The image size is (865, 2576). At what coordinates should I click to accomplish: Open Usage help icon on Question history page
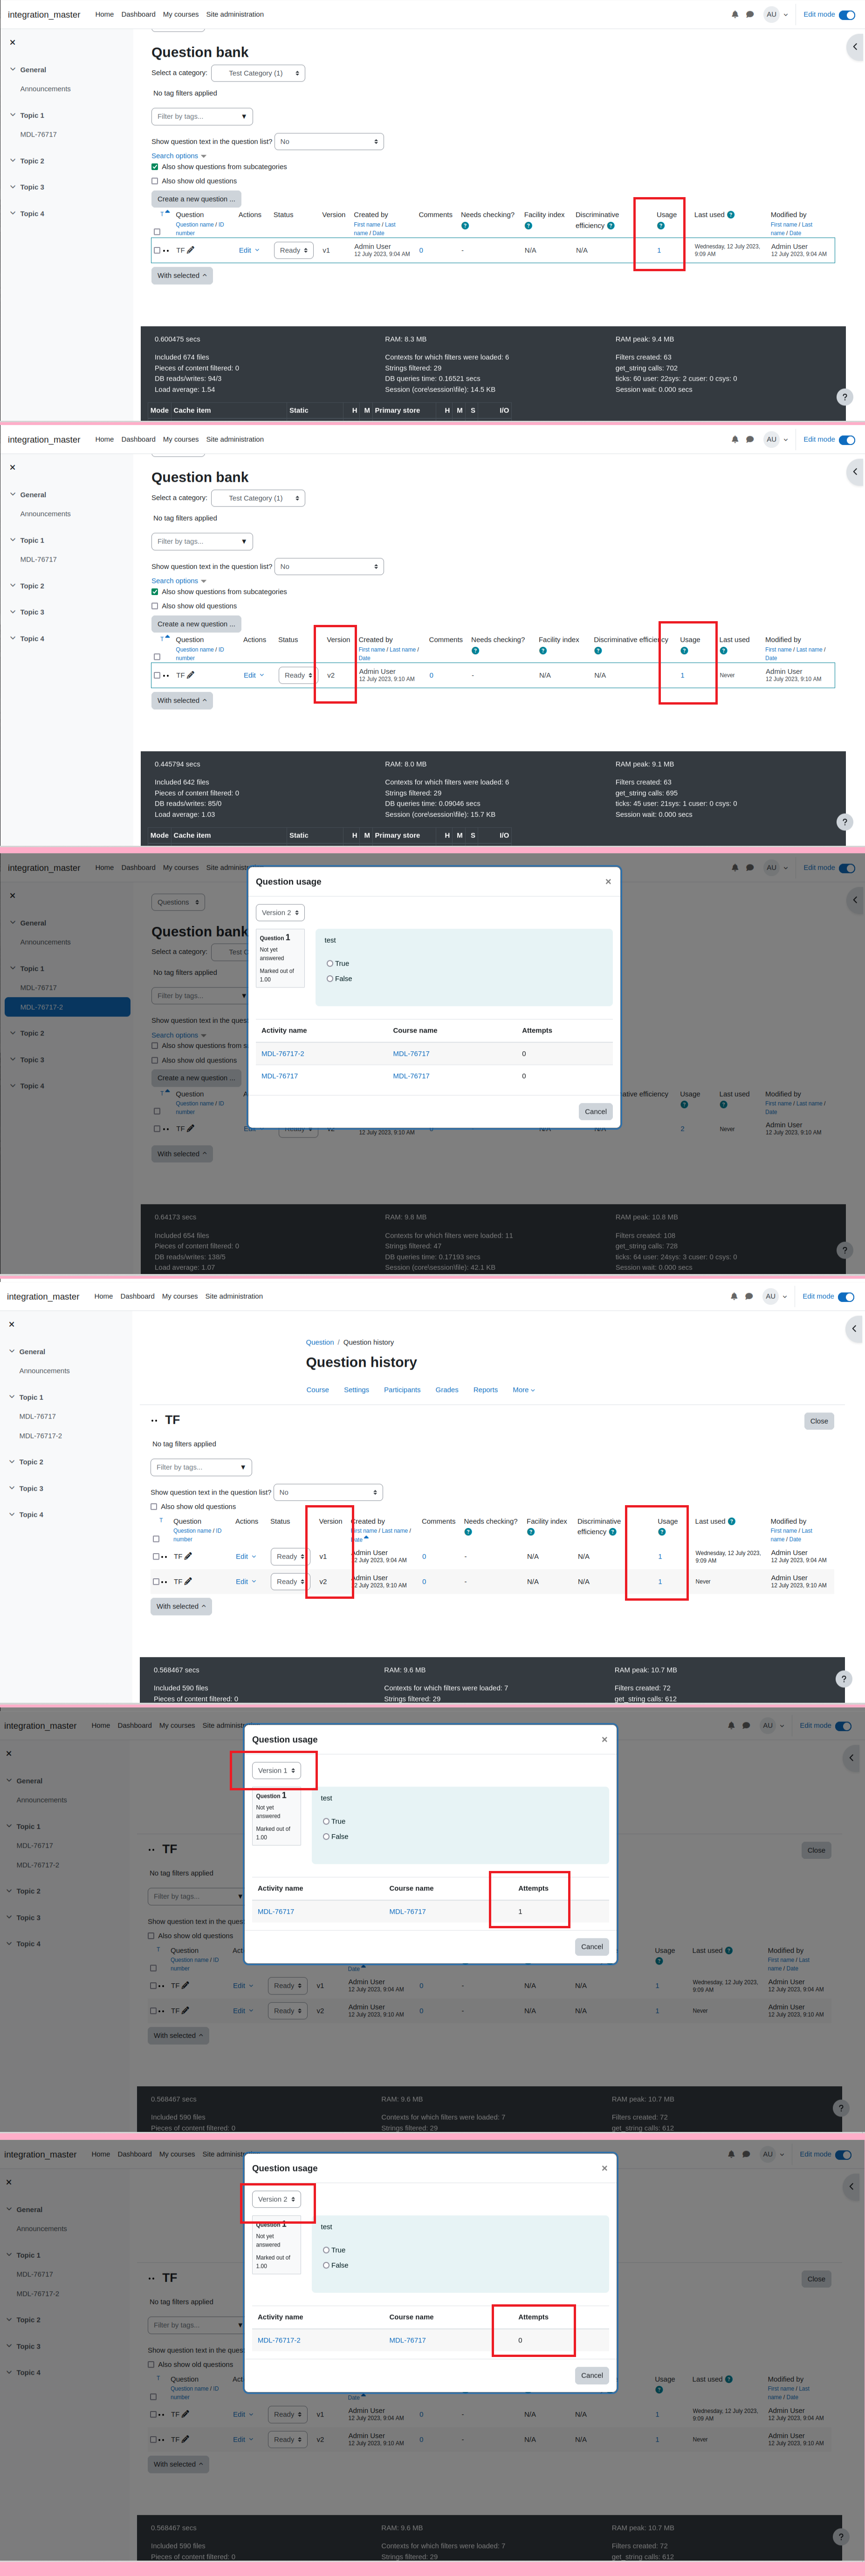pos(662,1532)
